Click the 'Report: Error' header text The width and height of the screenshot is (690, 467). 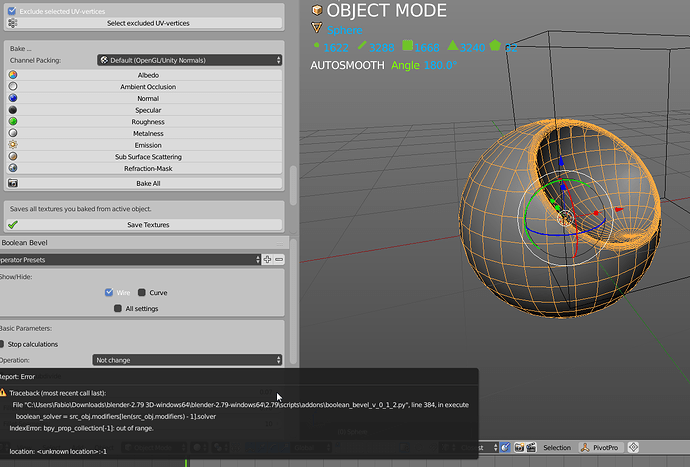17,376
